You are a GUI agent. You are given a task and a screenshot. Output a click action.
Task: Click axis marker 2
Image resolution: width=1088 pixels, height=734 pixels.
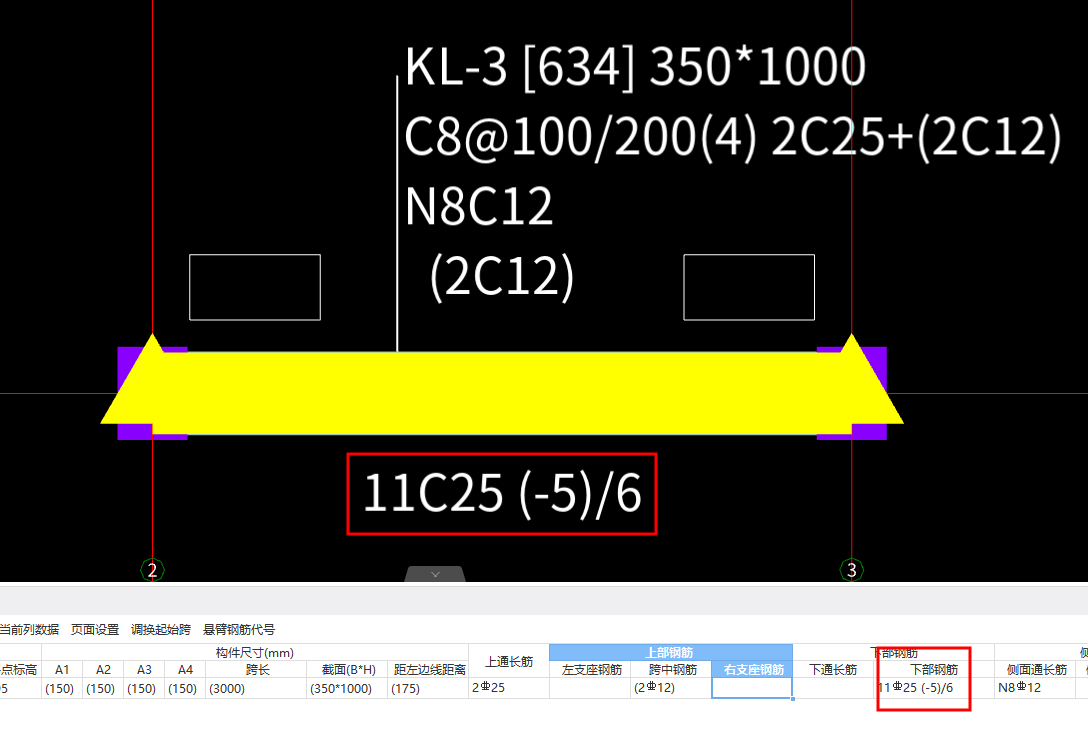(152, 570)
